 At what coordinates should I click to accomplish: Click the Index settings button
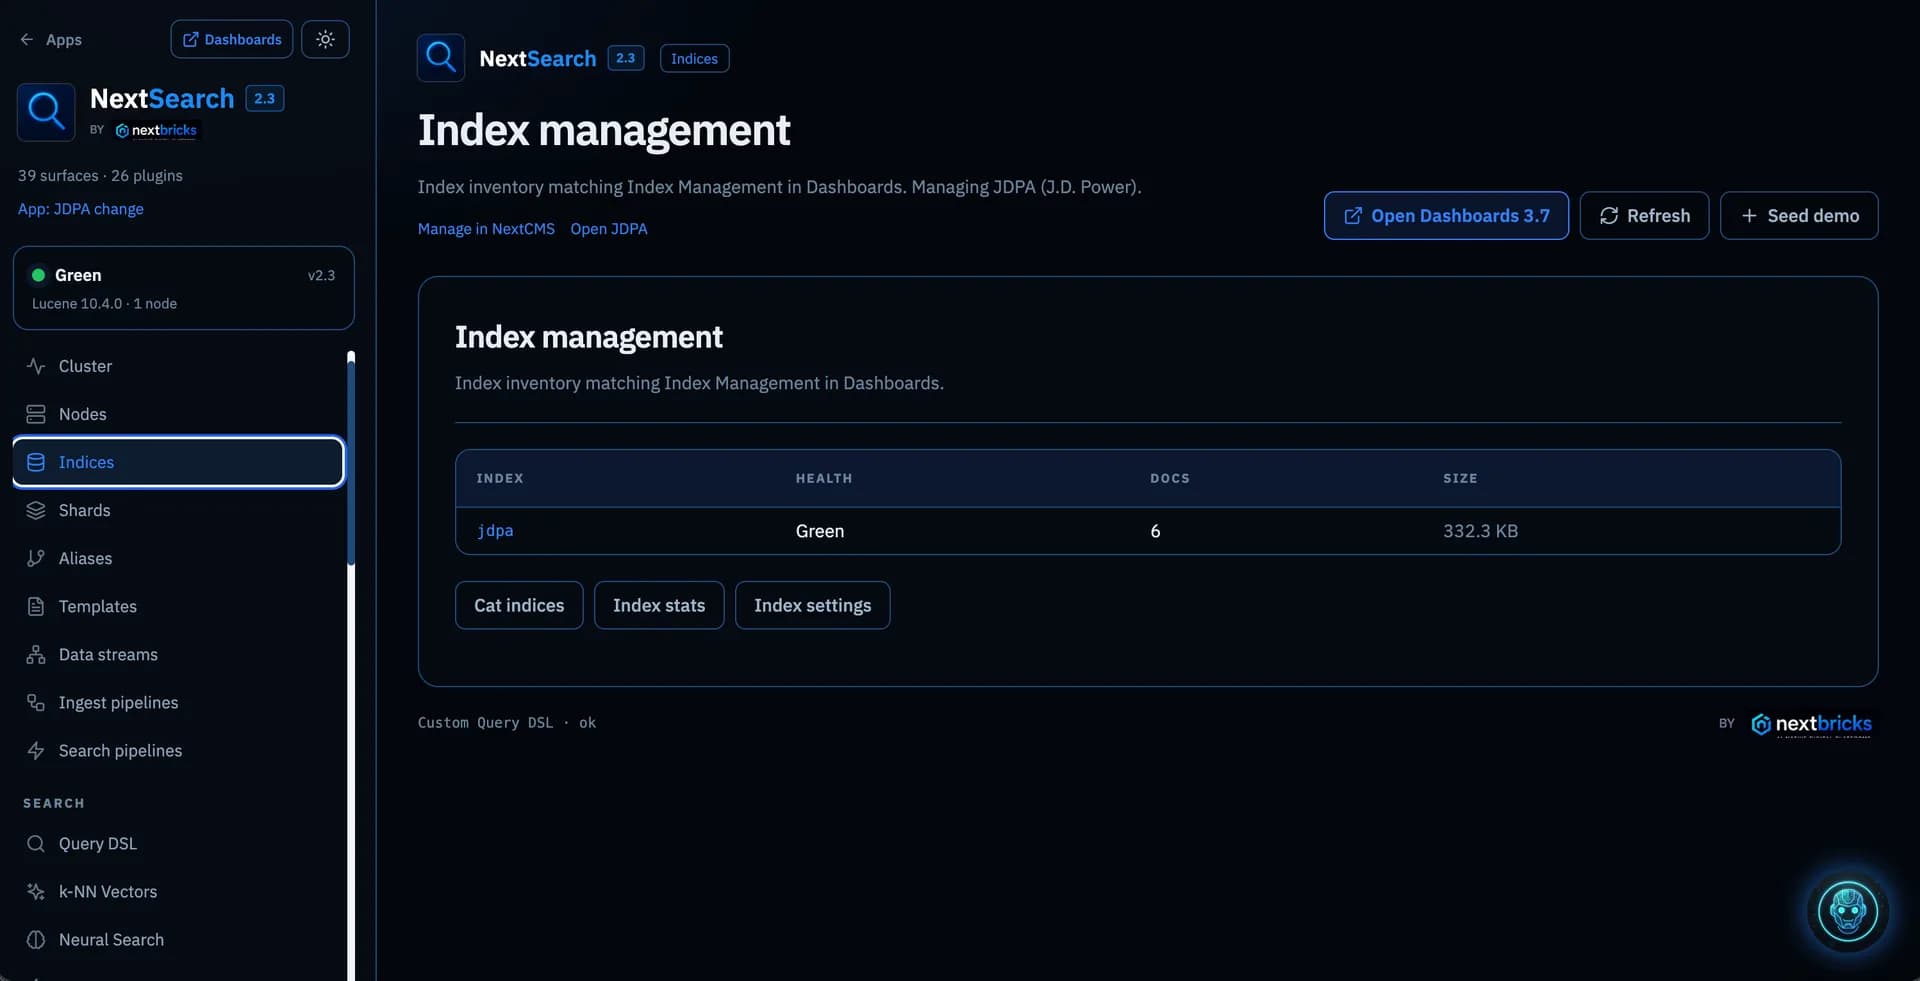812,605
